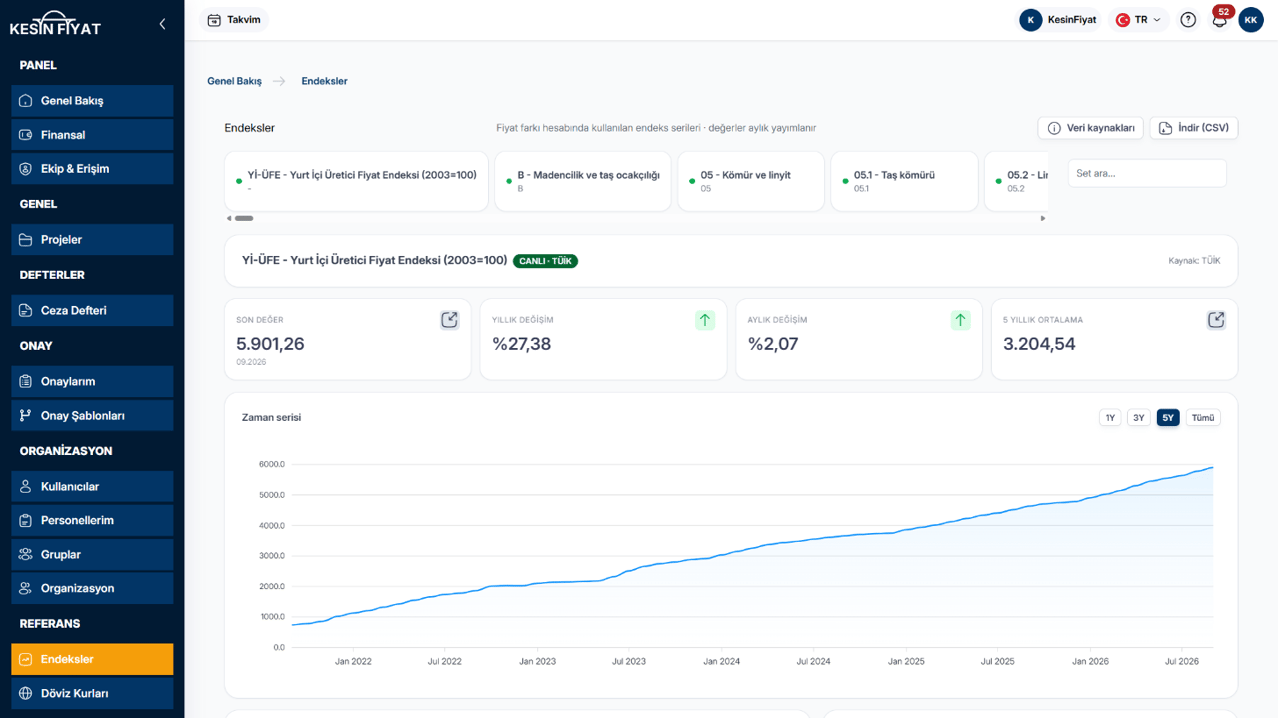The height and width of the screenshot is (718, 1278).
Task: Click the KESİN FİYAT logo
Action: [55, 24]
